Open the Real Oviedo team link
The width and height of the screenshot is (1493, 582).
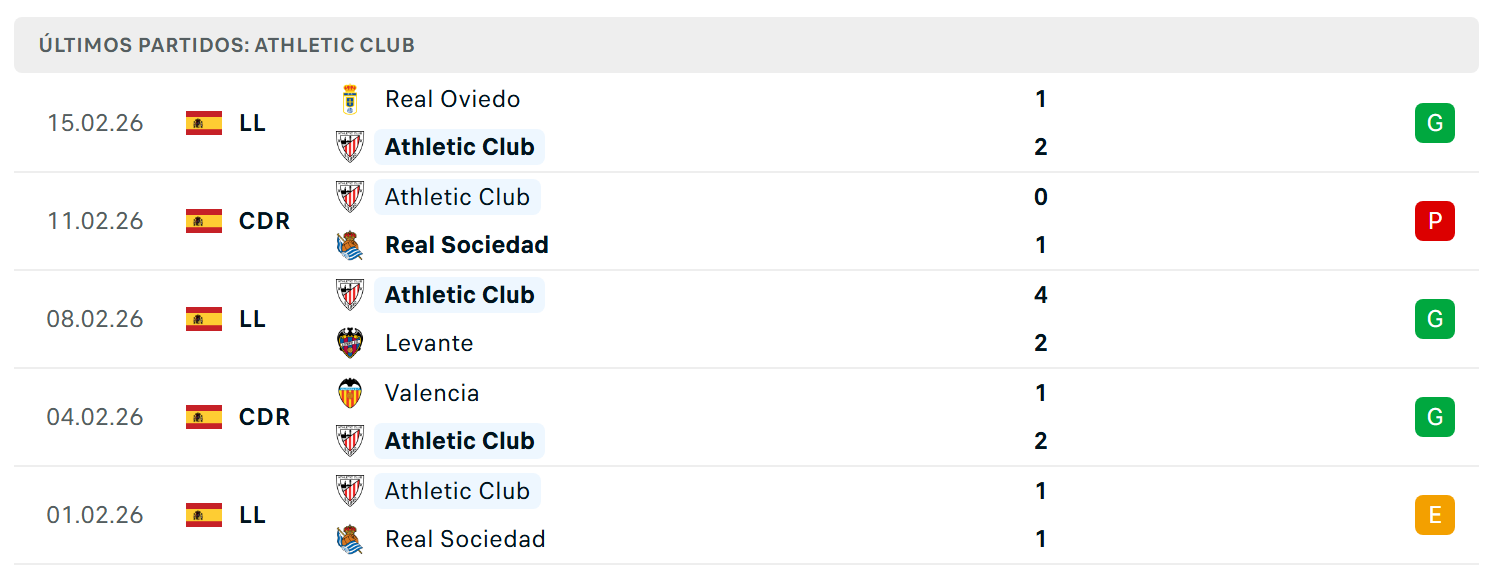tap(453, 99)
